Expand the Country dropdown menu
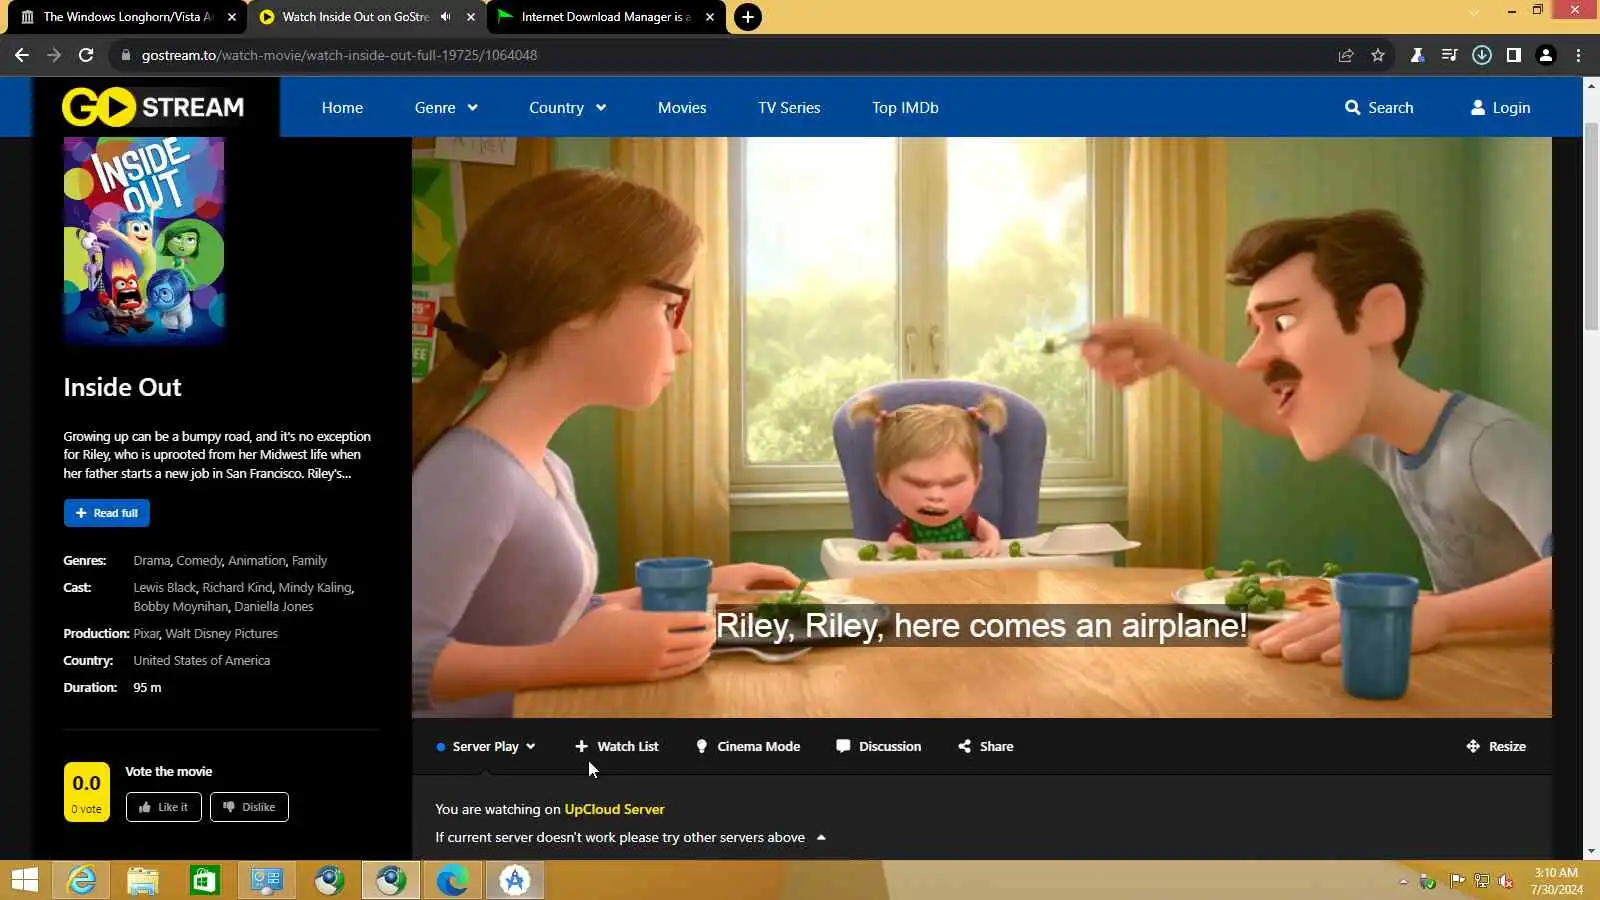The image size is (1600, 900). click(567, 107)
